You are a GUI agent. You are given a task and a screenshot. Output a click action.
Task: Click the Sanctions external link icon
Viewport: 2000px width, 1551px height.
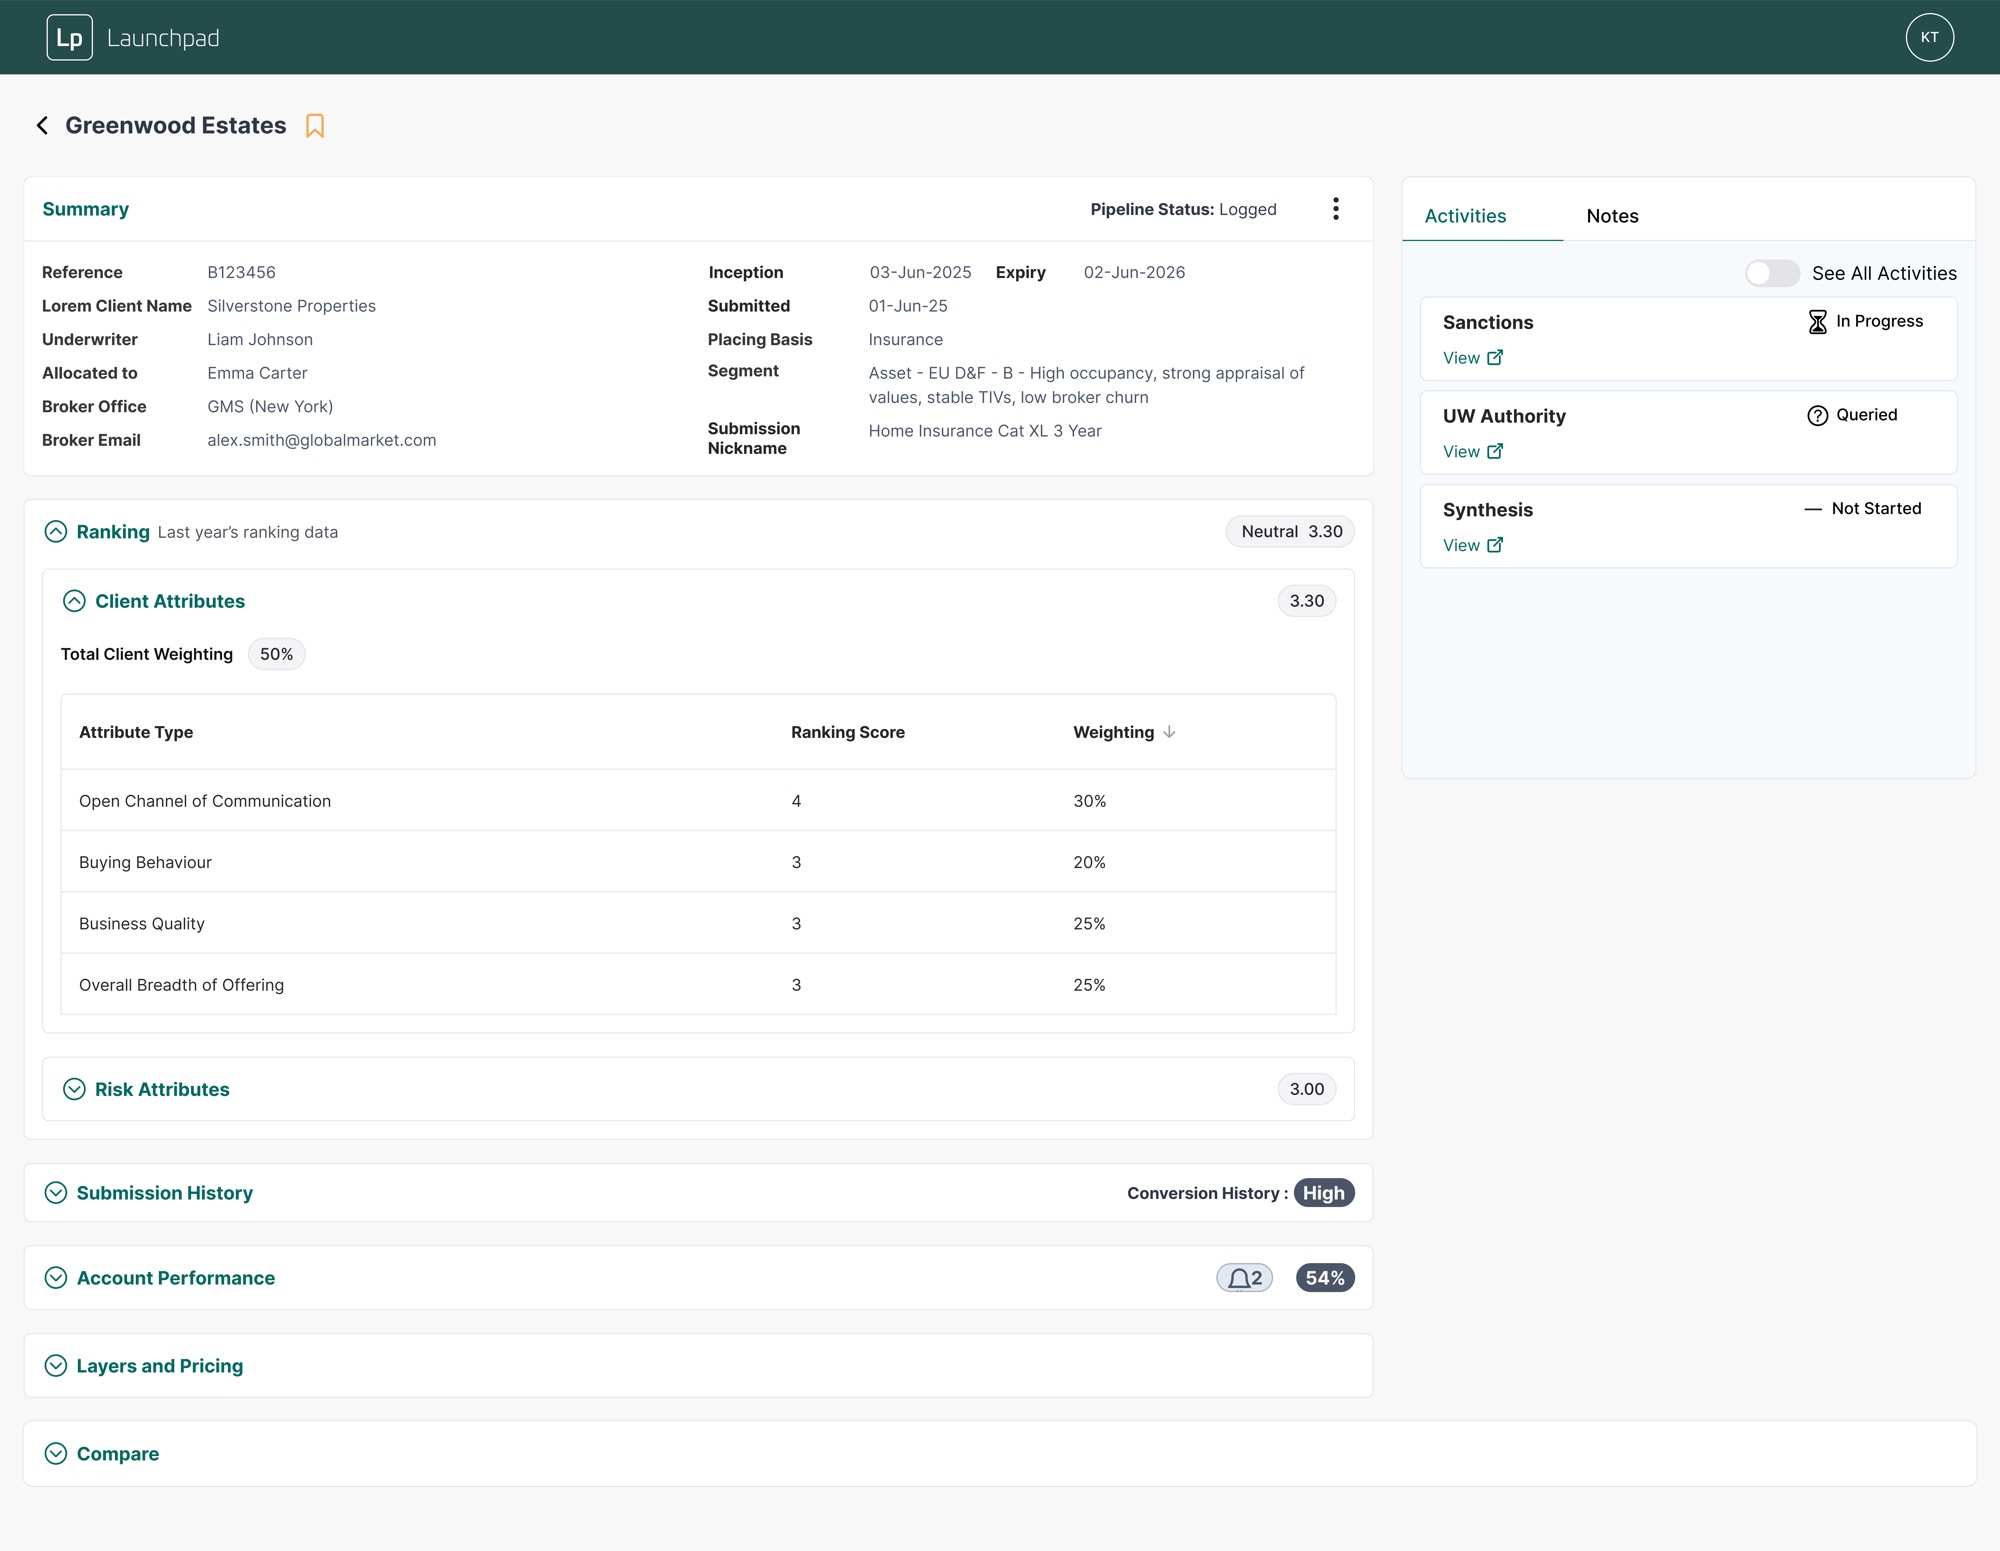[1495, 357]
